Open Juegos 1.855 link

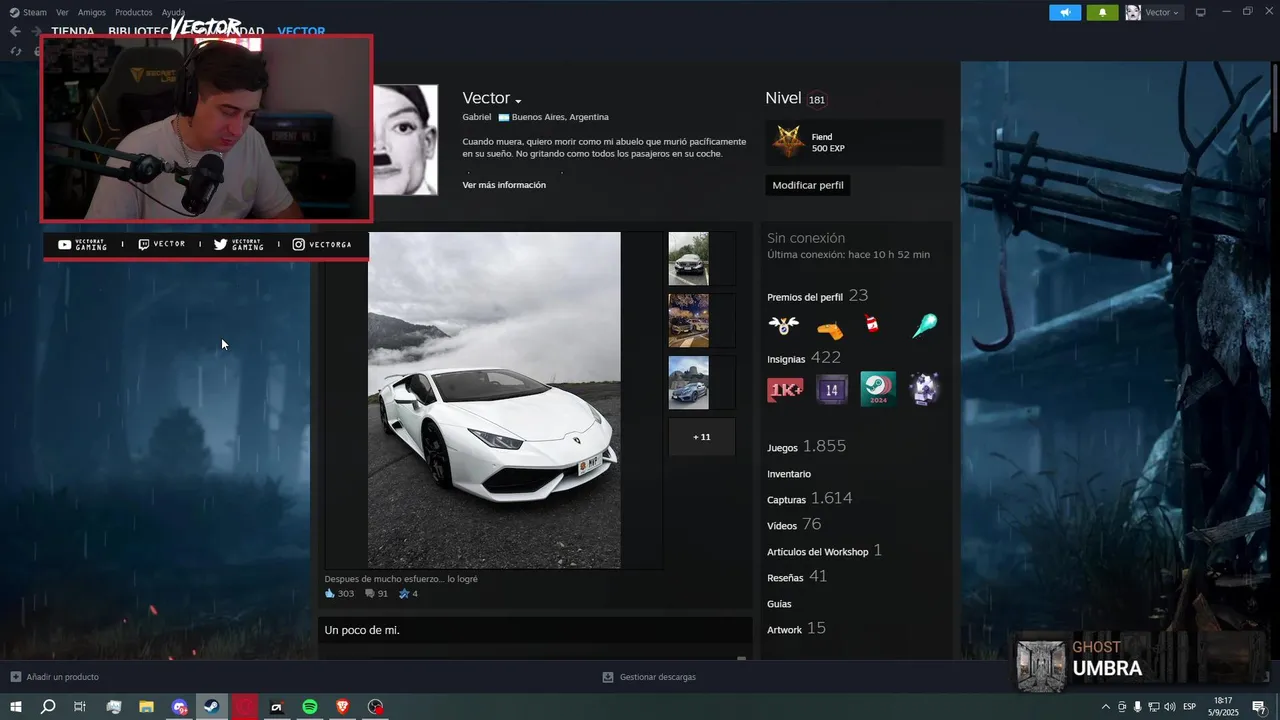click(806, 447)
